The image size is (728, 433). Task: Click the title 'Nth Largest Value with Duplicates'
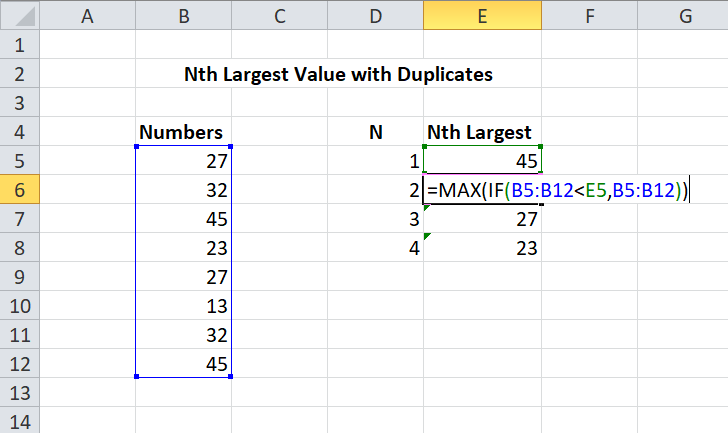338,74
